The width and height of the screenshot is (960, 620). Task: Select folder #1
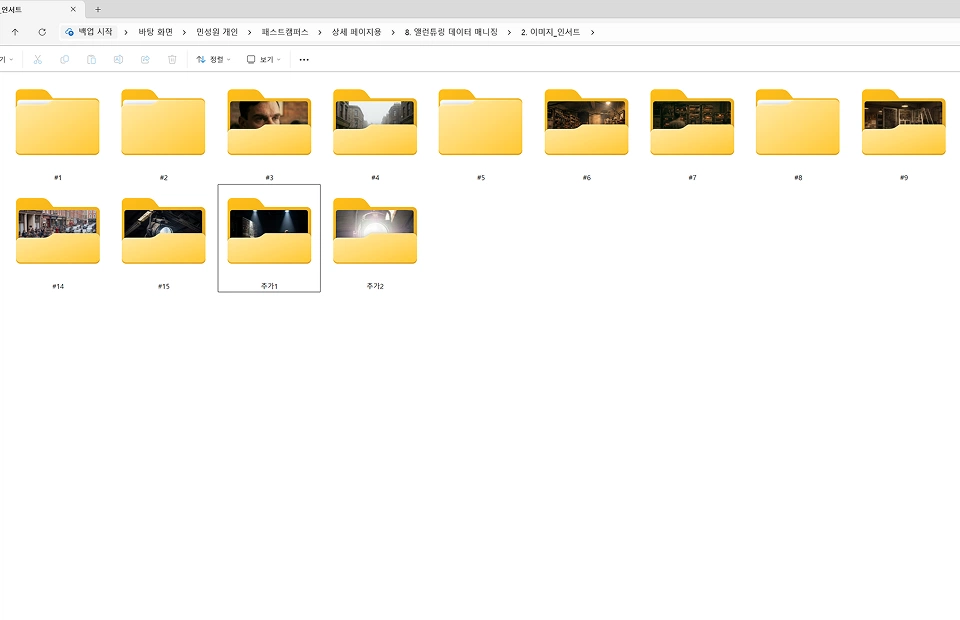click(x=58, y=122)
